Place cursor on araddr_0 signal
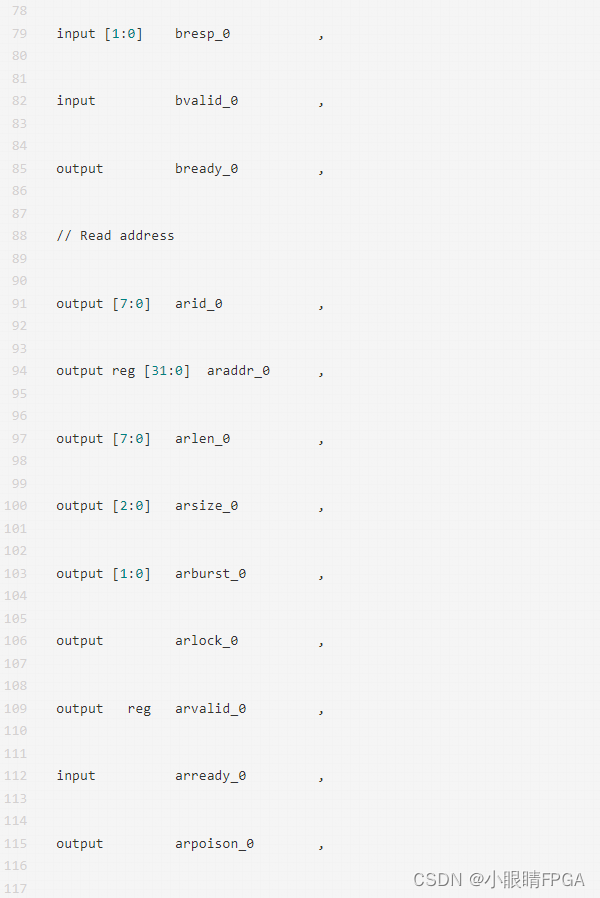 tap(238, 370)
